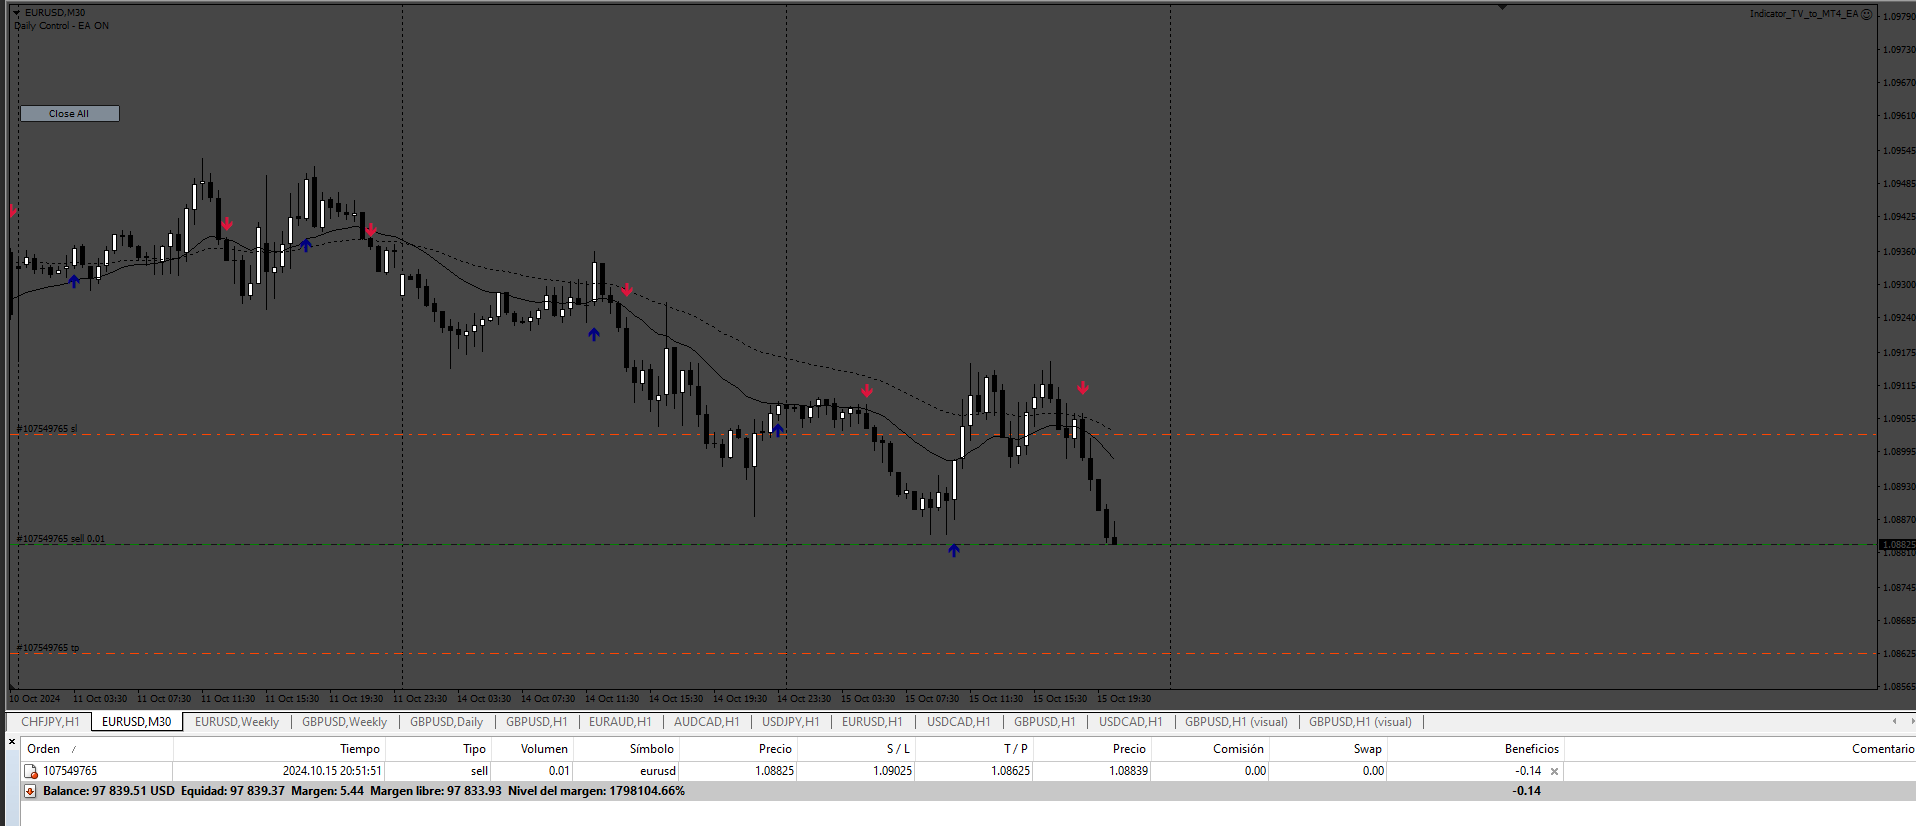The height and width of the screenshot is (826, 1916).
Task: Click the Indicator_TV_to_MT4_EA label
Action: (1804, 14)
